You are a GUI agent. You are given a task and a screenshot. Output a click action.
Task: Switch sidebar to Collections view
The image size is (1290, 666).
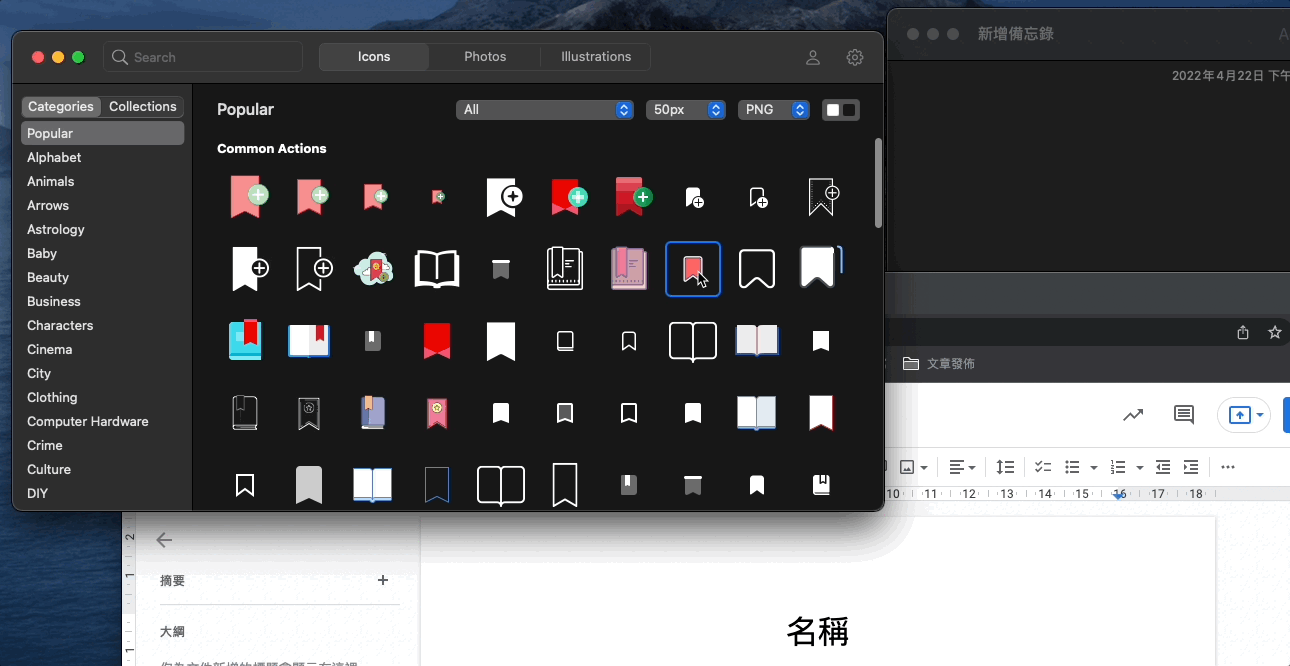(143, 107)
